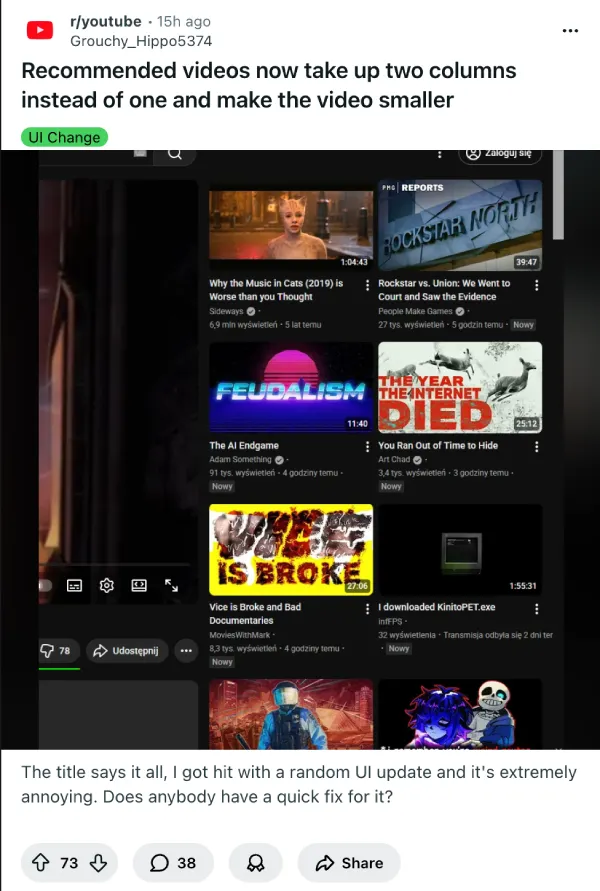This screenshot has height=891, width=600.
Task: Click the YouTube page vertical scrollbar
Action: (559, 194)
